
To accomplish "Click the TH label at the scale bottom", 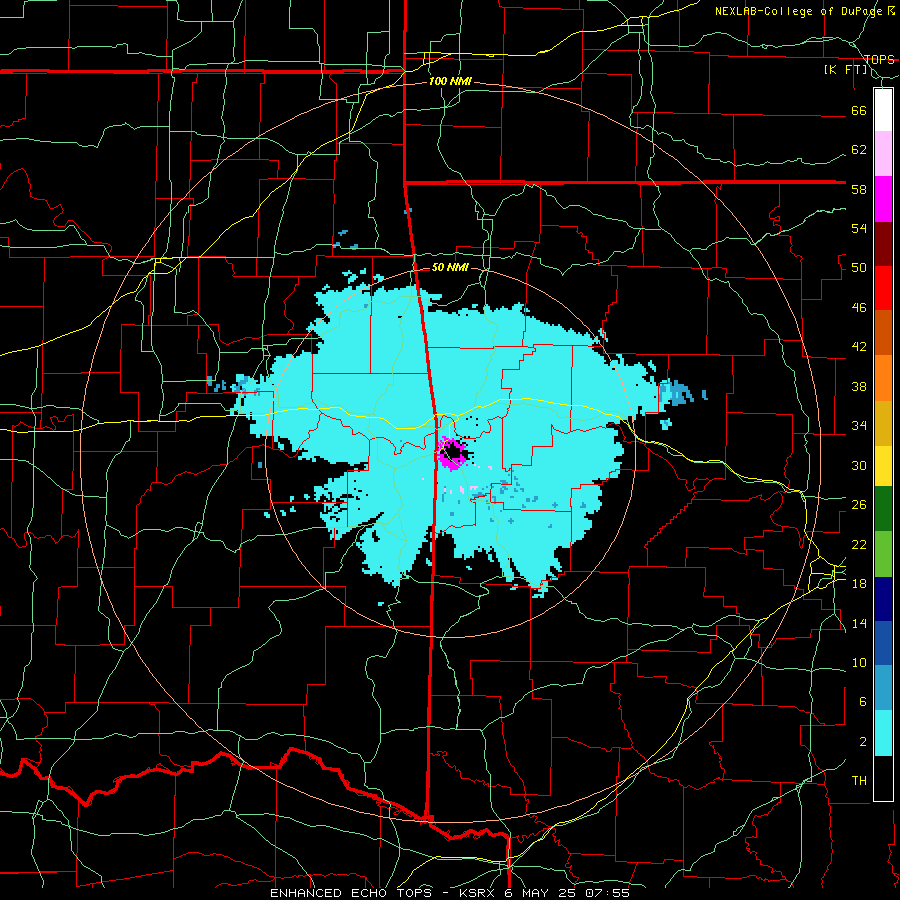I will [x=859, y=781].
